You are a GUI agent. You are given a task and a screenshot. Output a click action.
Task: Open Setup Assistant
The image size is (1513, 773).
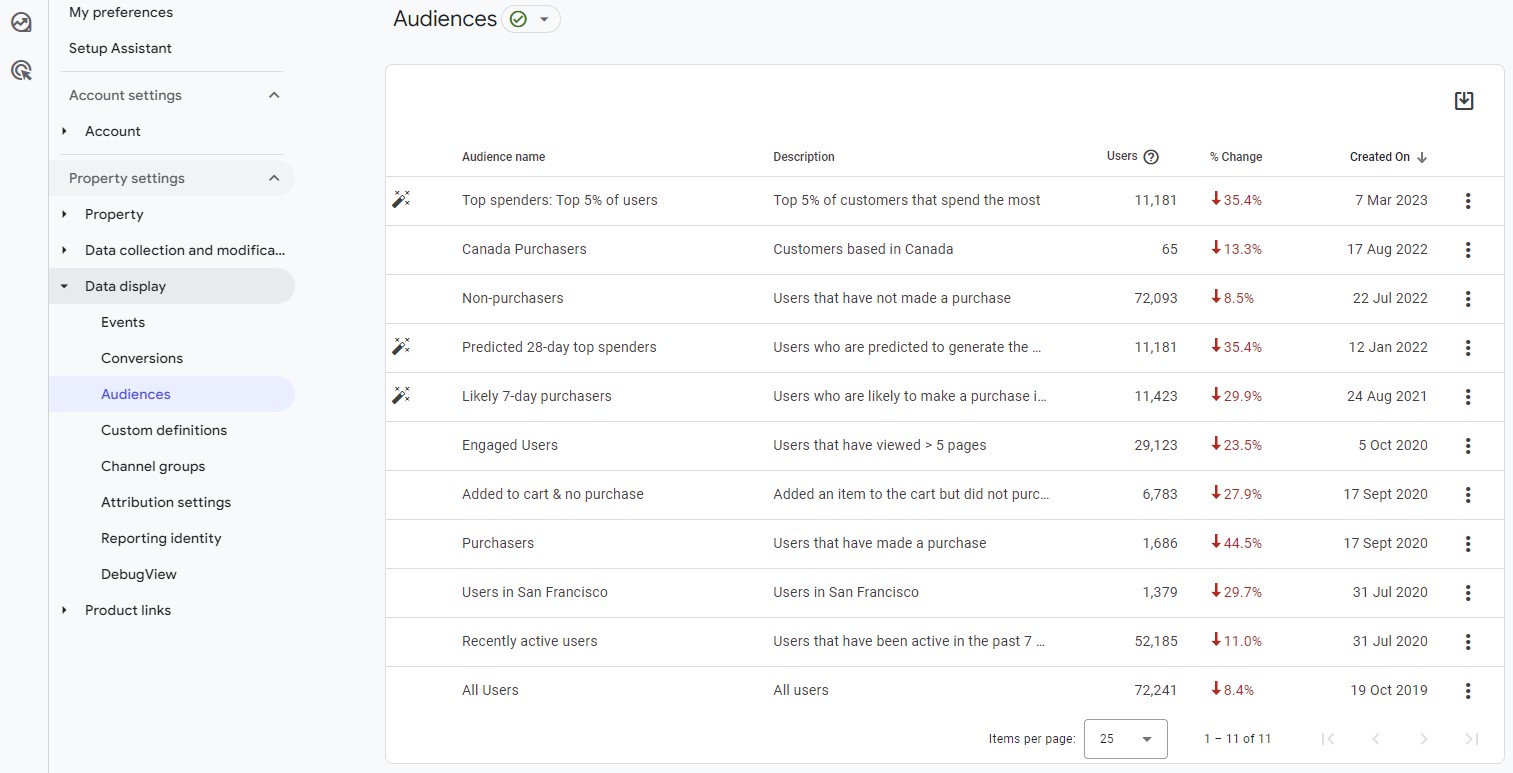120,48
